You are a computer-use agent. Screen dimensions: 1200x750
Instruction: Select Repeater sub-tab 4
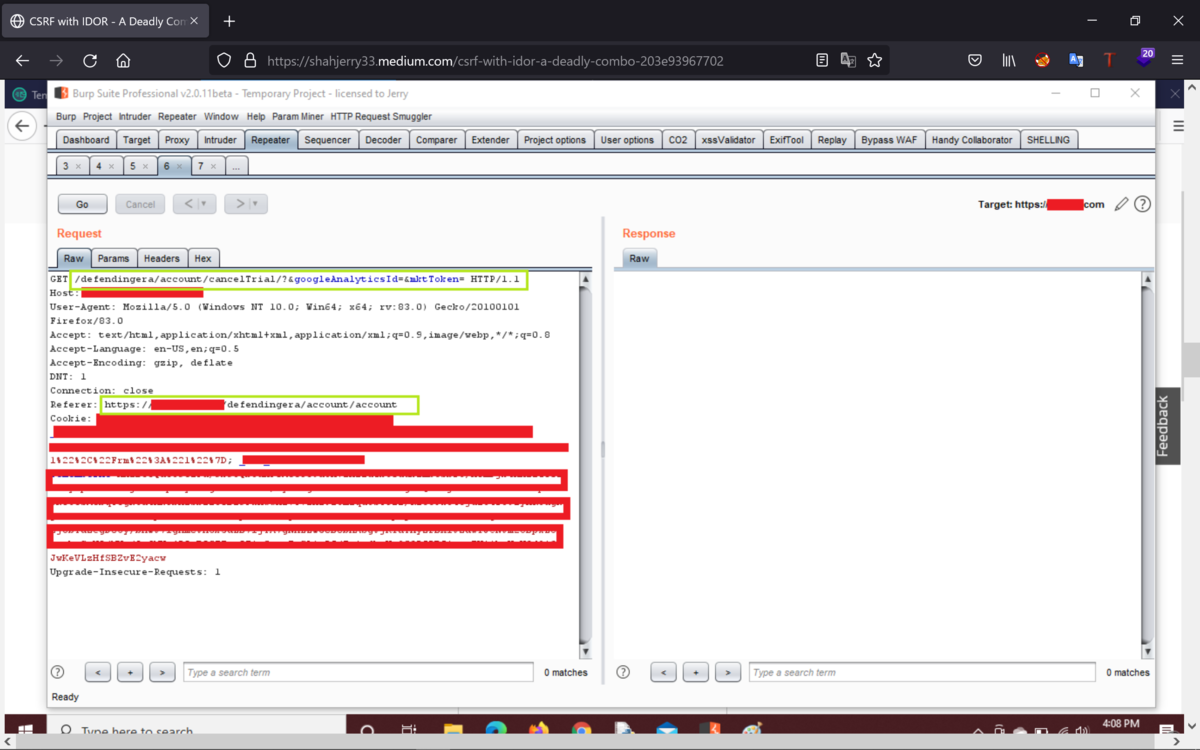(99, 166)
